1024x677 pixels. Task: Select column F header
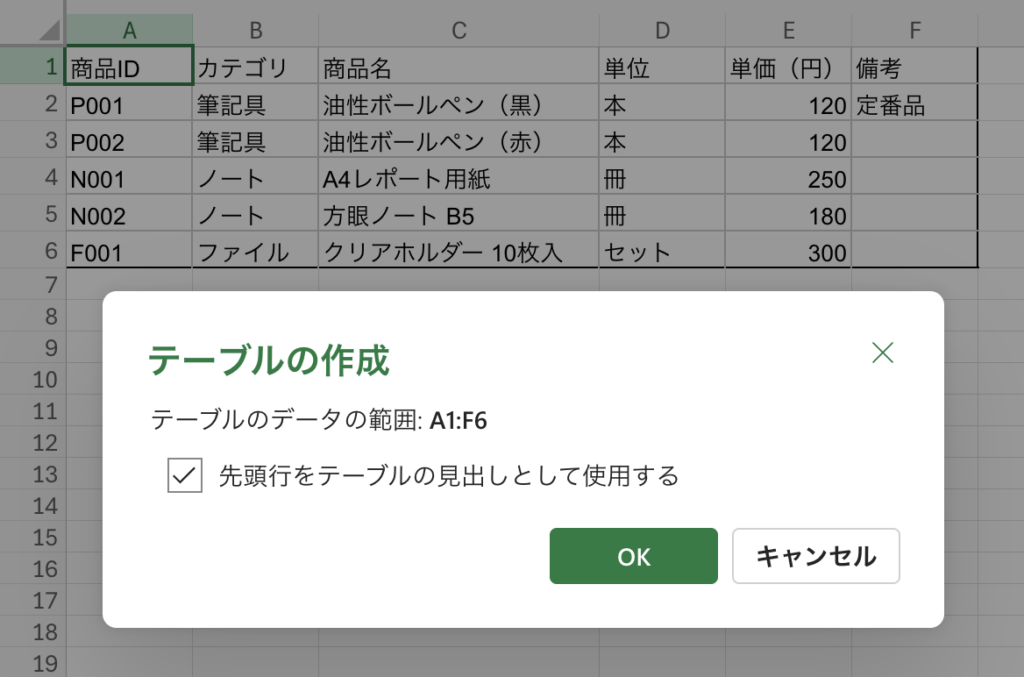(914, 30)
